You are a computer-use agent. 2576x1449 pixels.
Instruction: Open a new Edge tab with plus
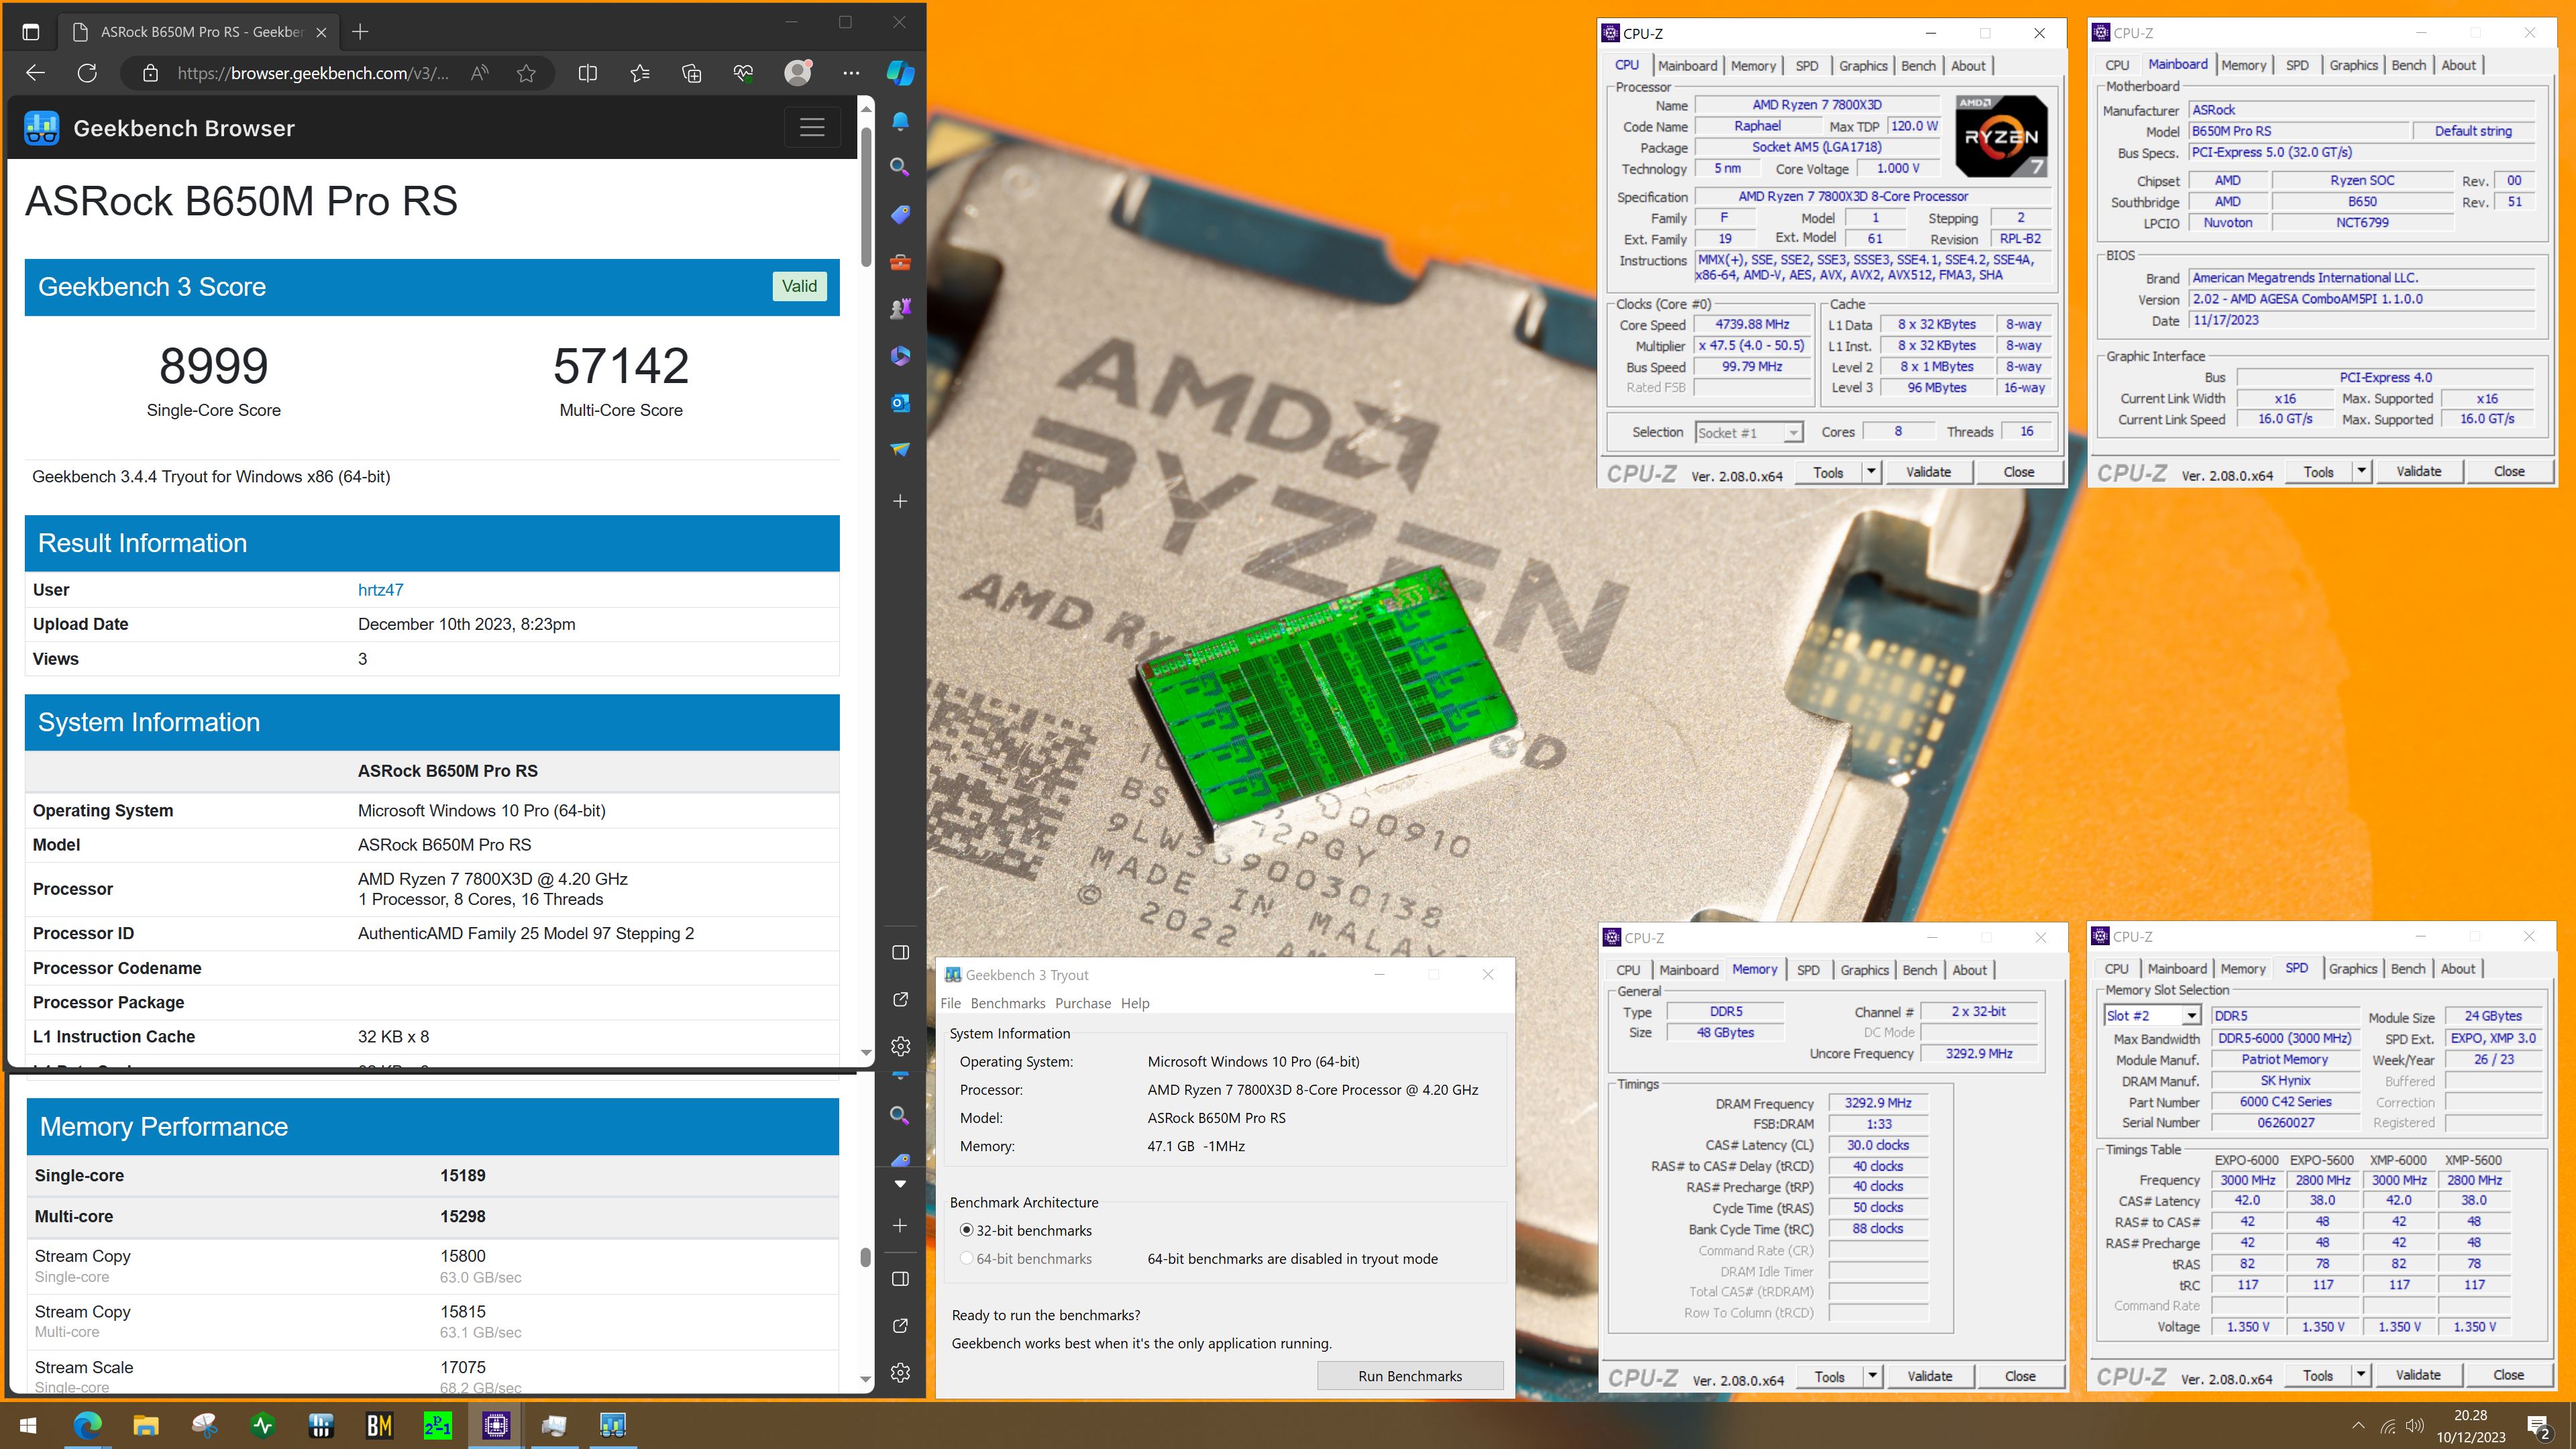[x=360, y=32]
